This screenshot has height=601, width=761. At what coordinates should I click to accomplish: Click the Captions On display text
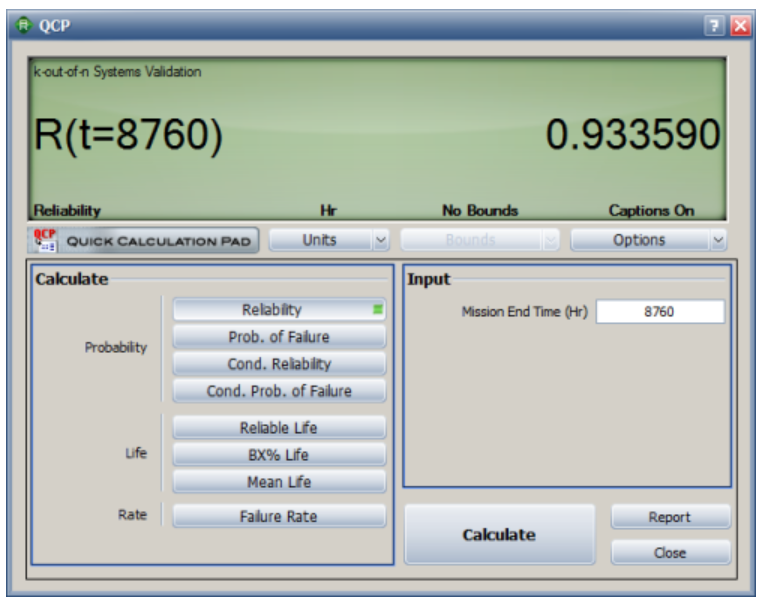pyautogui.click(x=651, y=211)
